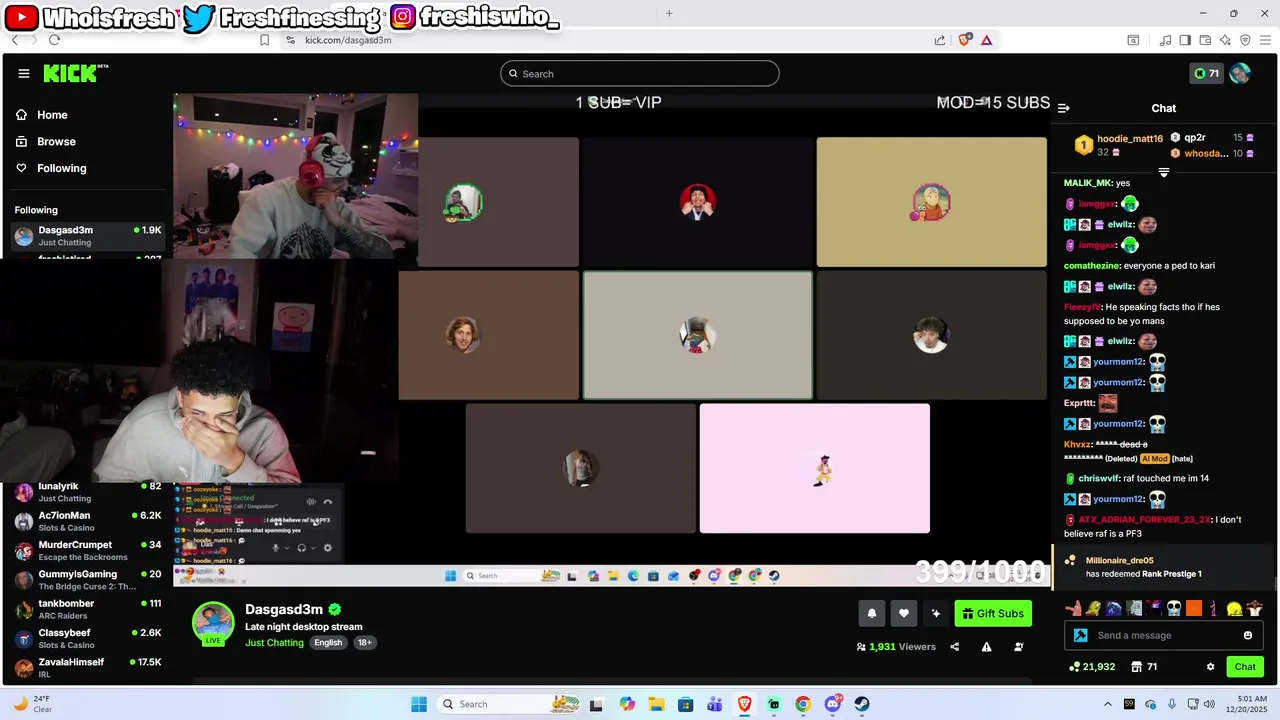1280x720 pixels.
Task: Click the share stream icon
Action: (954, 647)
